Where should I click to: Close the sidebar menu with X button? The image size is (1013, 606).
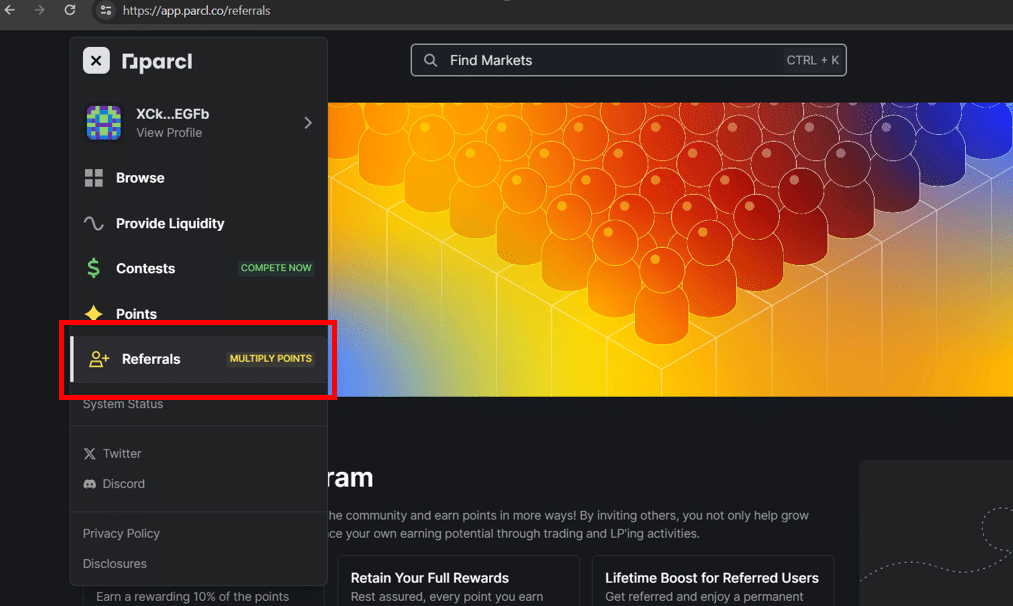point(96,61)
